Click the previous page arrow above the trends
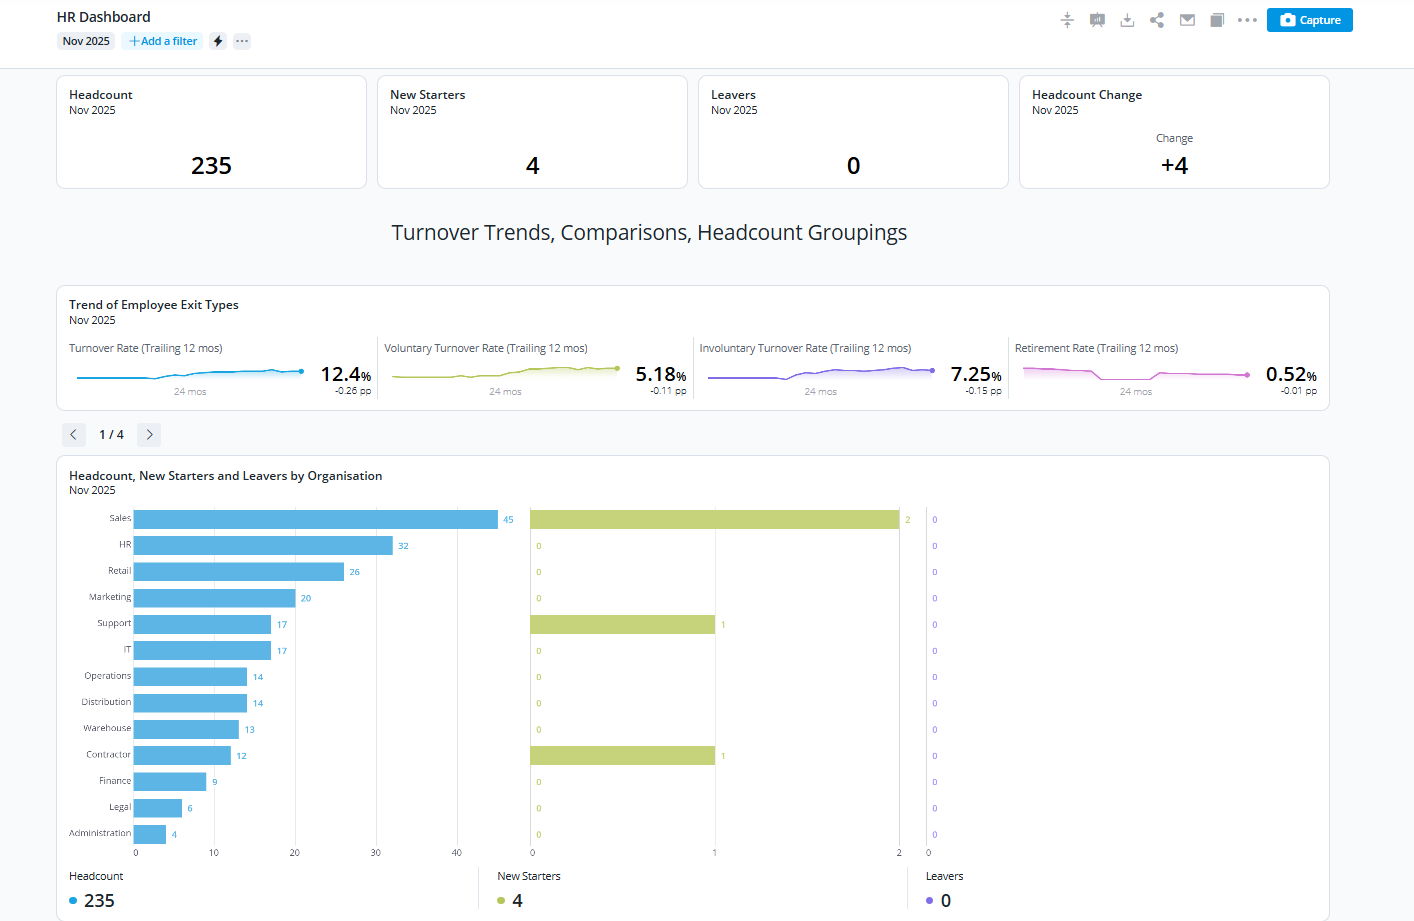 pos(73,434)
